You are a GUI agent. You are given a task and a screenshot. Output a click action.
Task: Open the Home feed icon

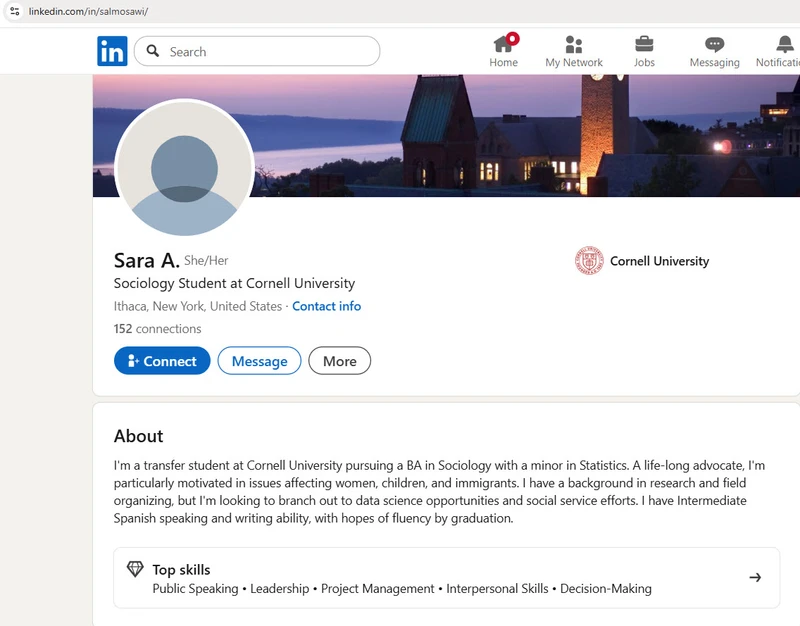[x=503, y=44]
